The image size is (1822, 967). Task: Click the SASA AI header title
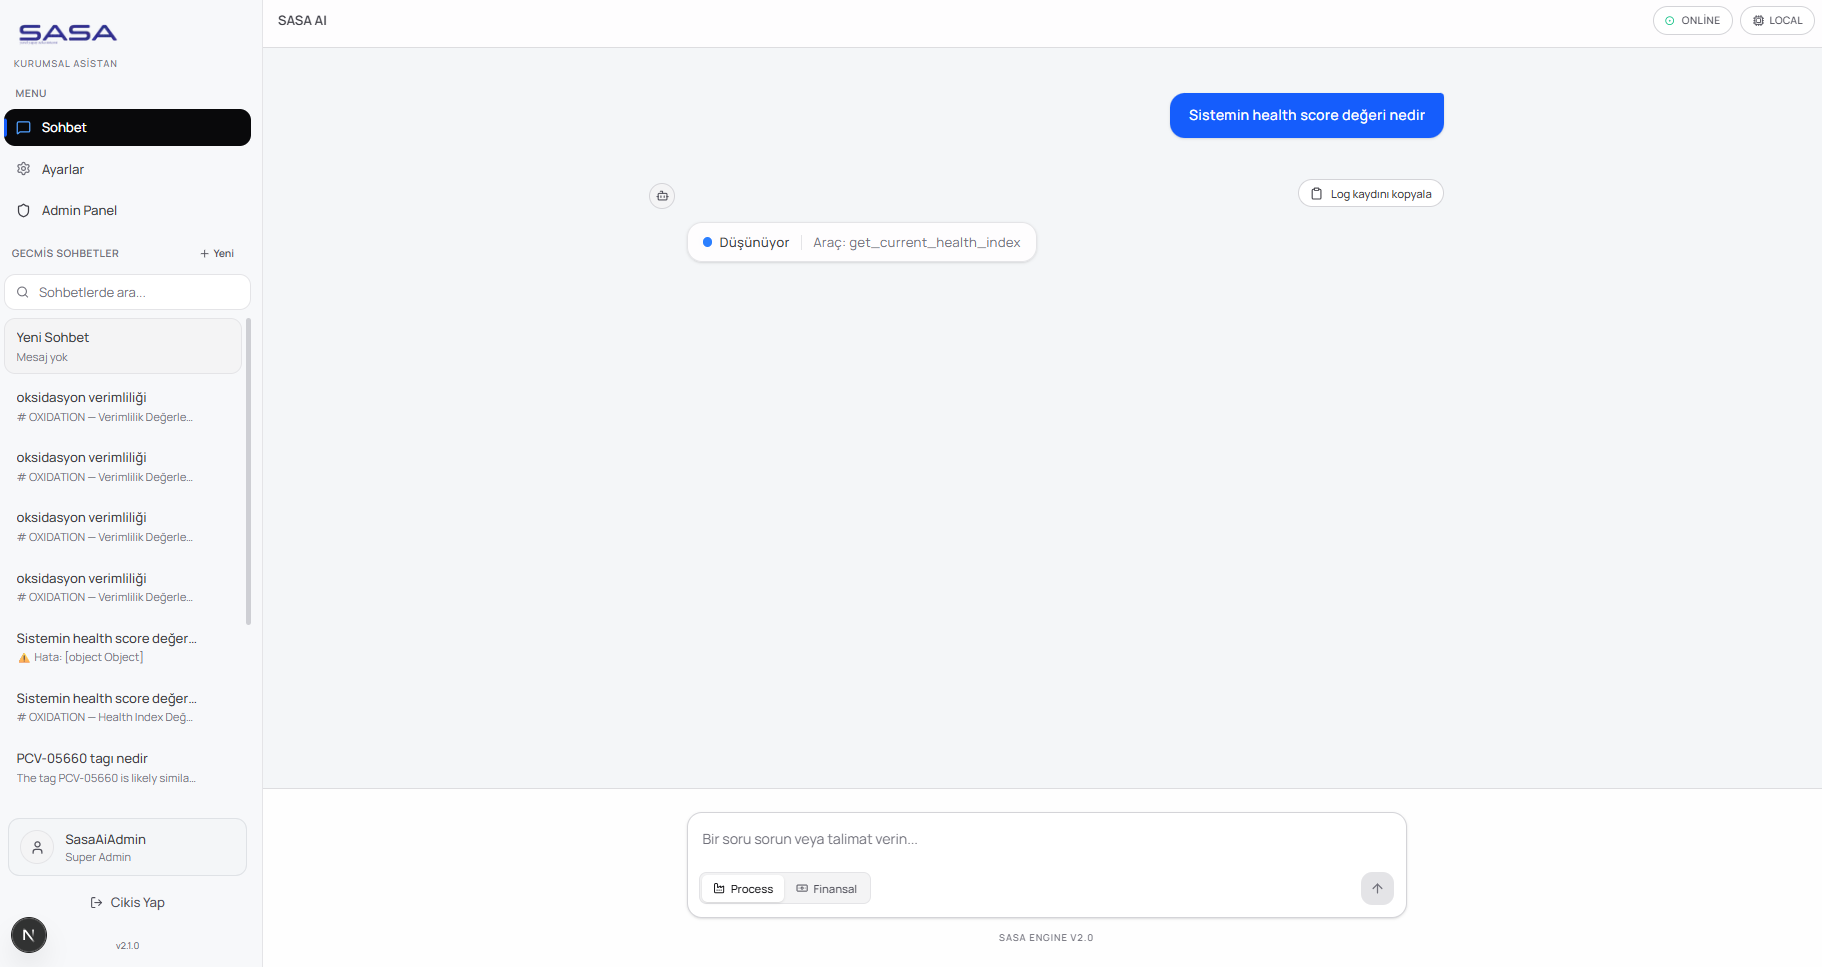[302, 20]
